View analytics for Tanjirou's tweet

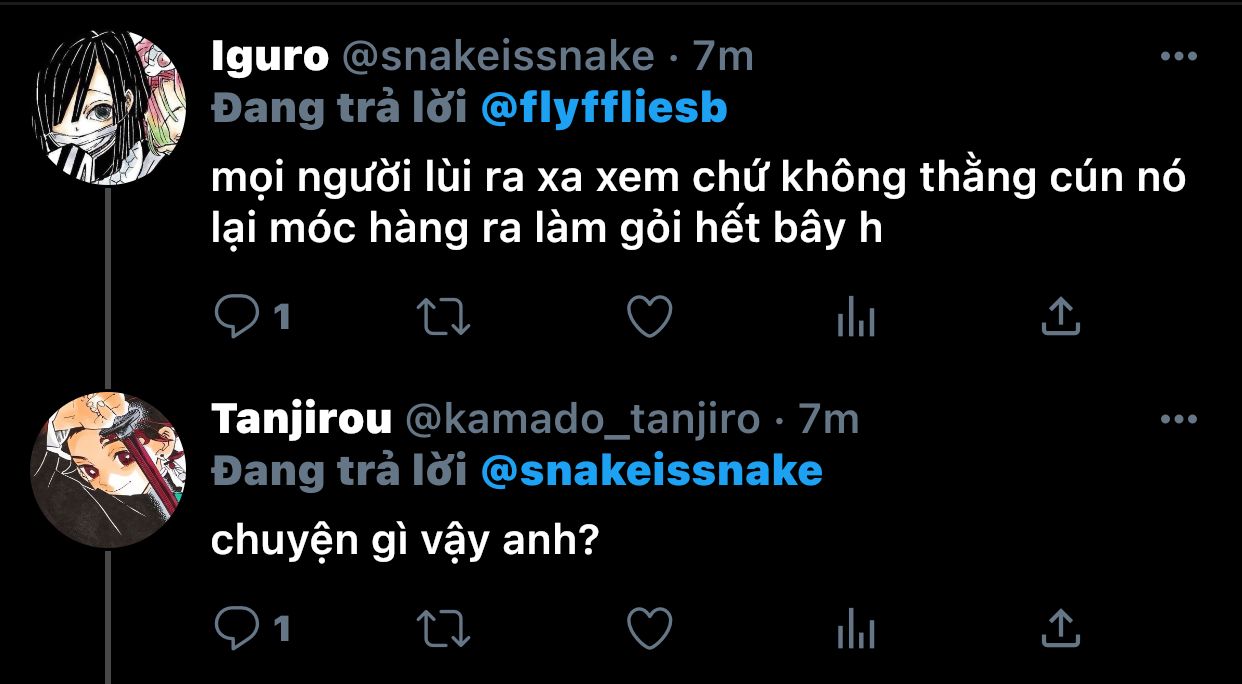[855, 630]
